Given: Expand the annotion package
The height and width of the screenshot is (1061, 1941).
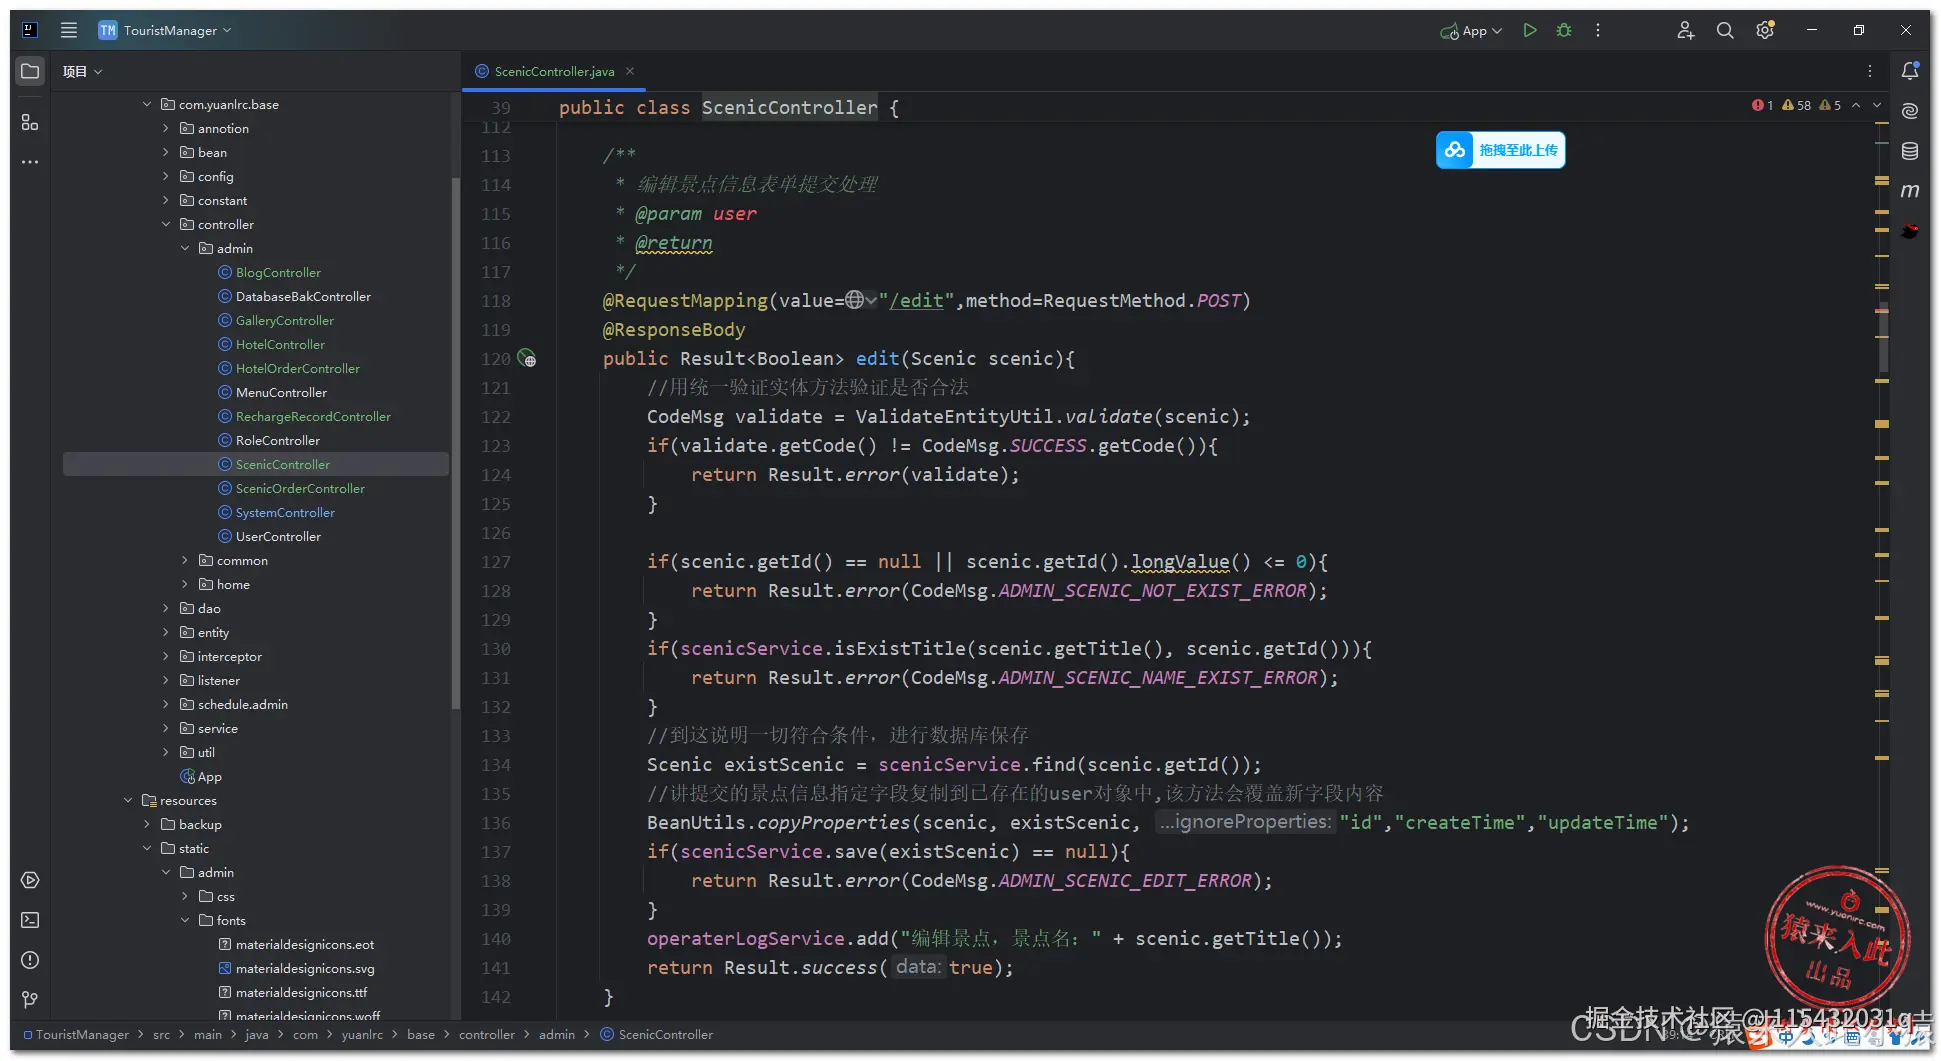Looking at the screenshot, I should pos(166,128).
